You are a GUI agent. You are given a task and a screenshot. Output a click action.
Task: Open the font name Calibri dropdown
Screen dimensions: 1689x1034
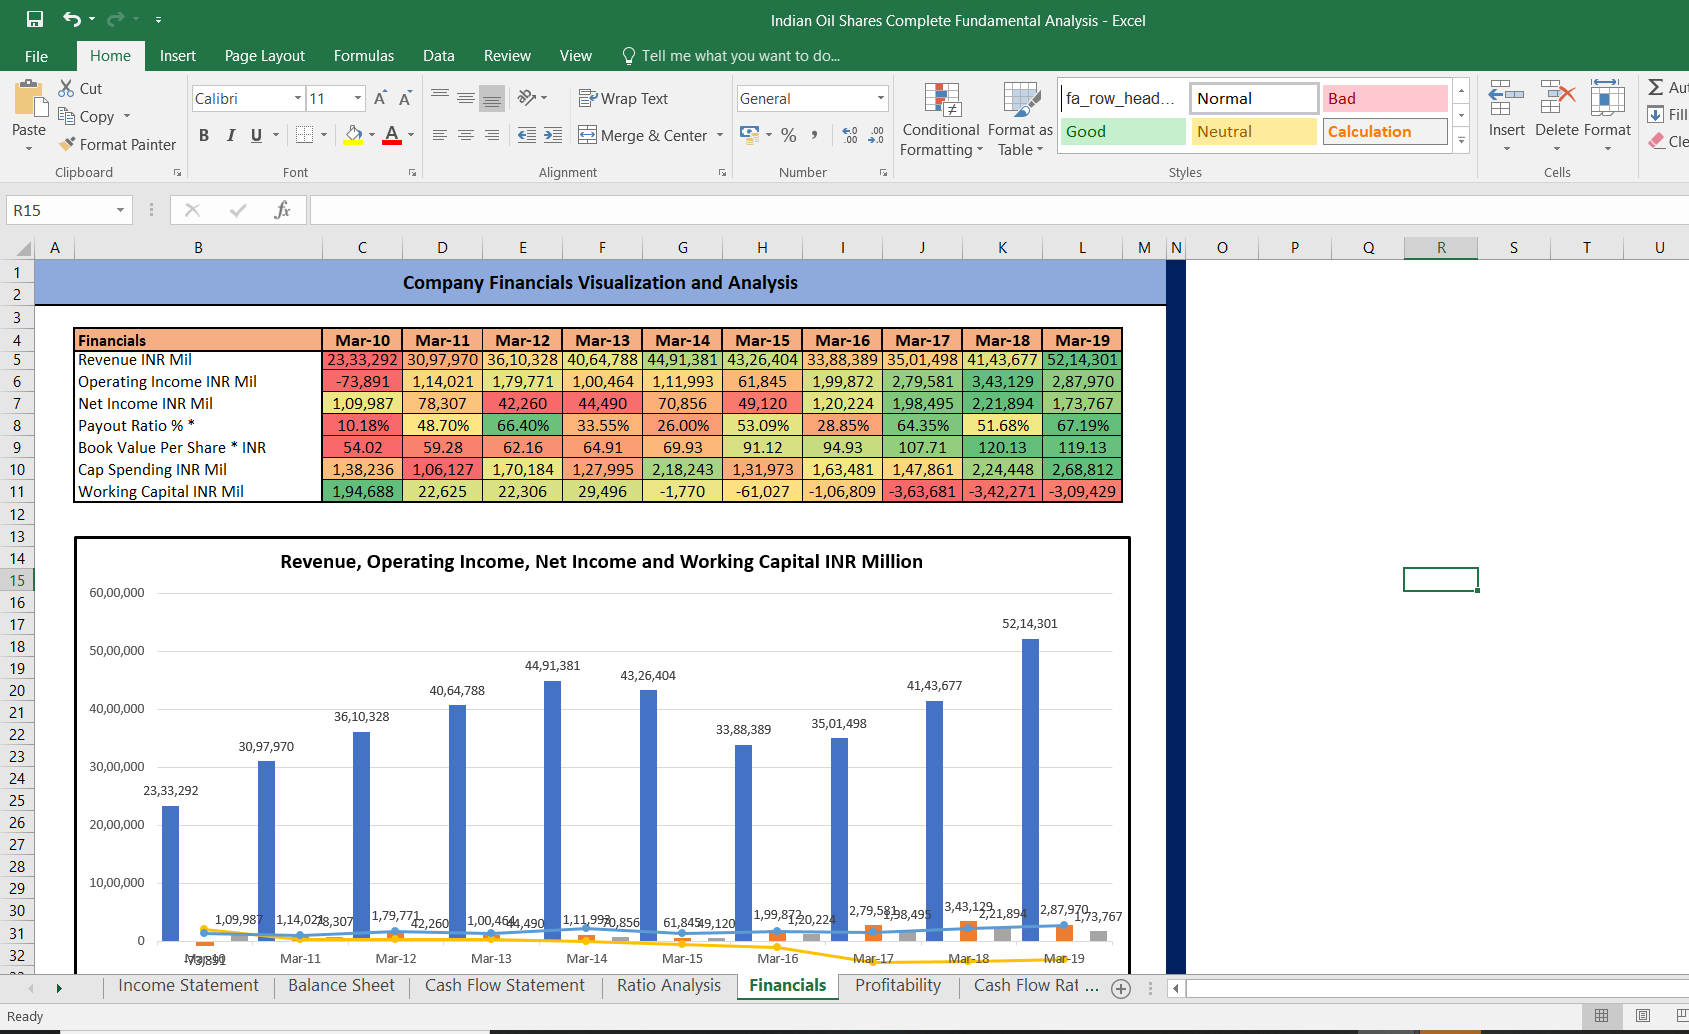coord(298,98)
